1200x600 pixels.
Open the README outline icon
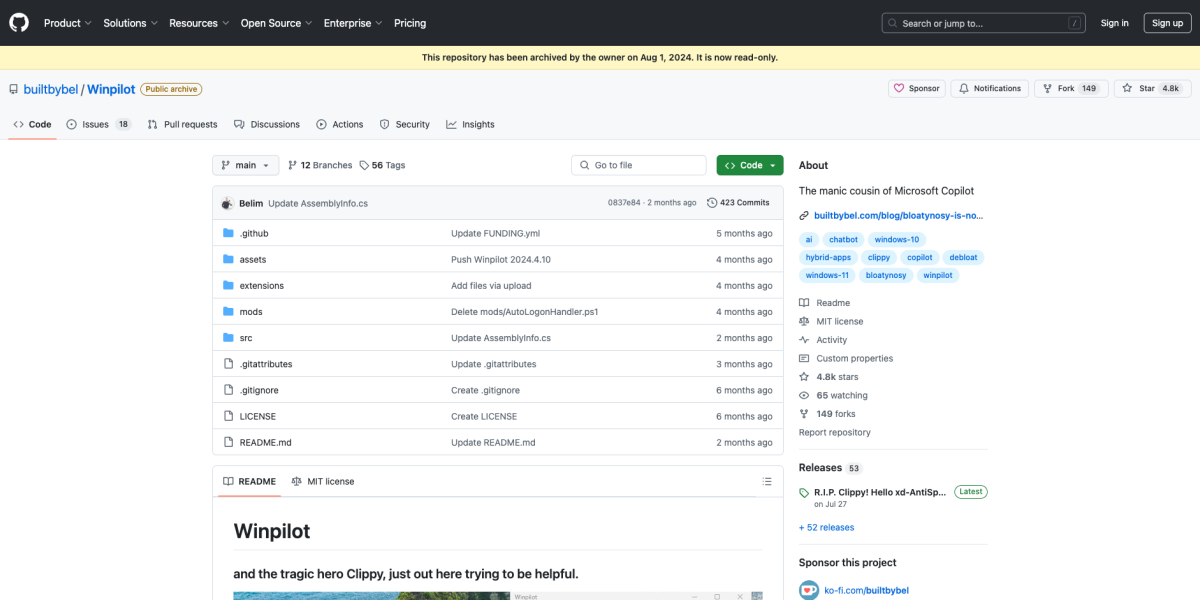pyautogui.click(x=767, y=481)
